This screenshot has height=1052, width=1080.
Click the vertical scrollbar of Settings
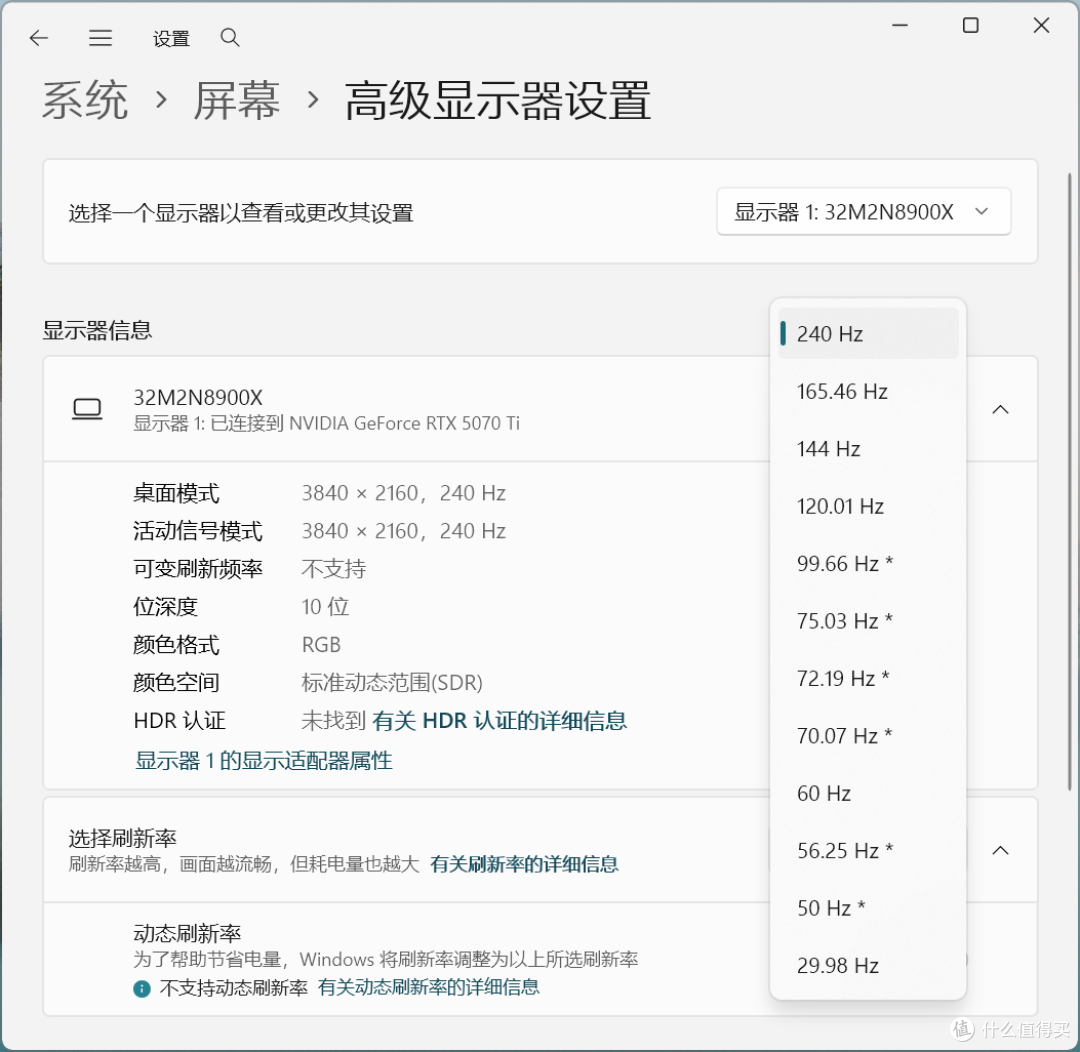click(1070, 481)
